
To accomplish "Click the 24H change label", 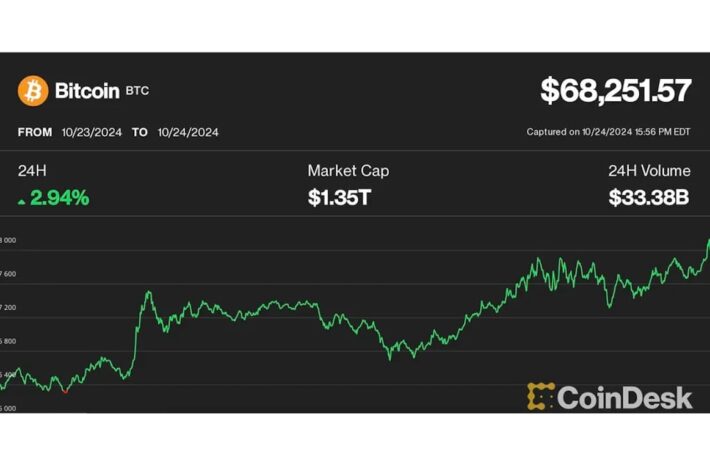I will 32,171.
